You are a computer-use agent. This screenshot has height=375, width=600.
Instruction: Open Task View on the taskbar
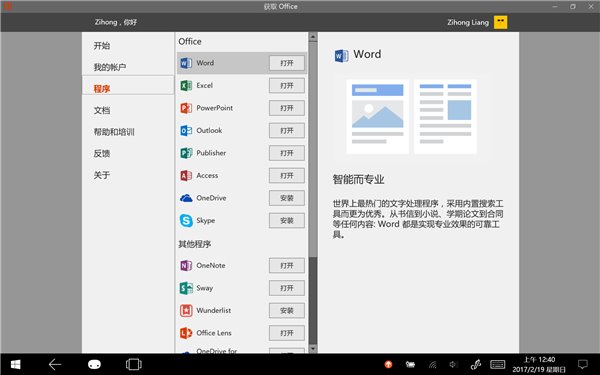[x=134, y=364]
